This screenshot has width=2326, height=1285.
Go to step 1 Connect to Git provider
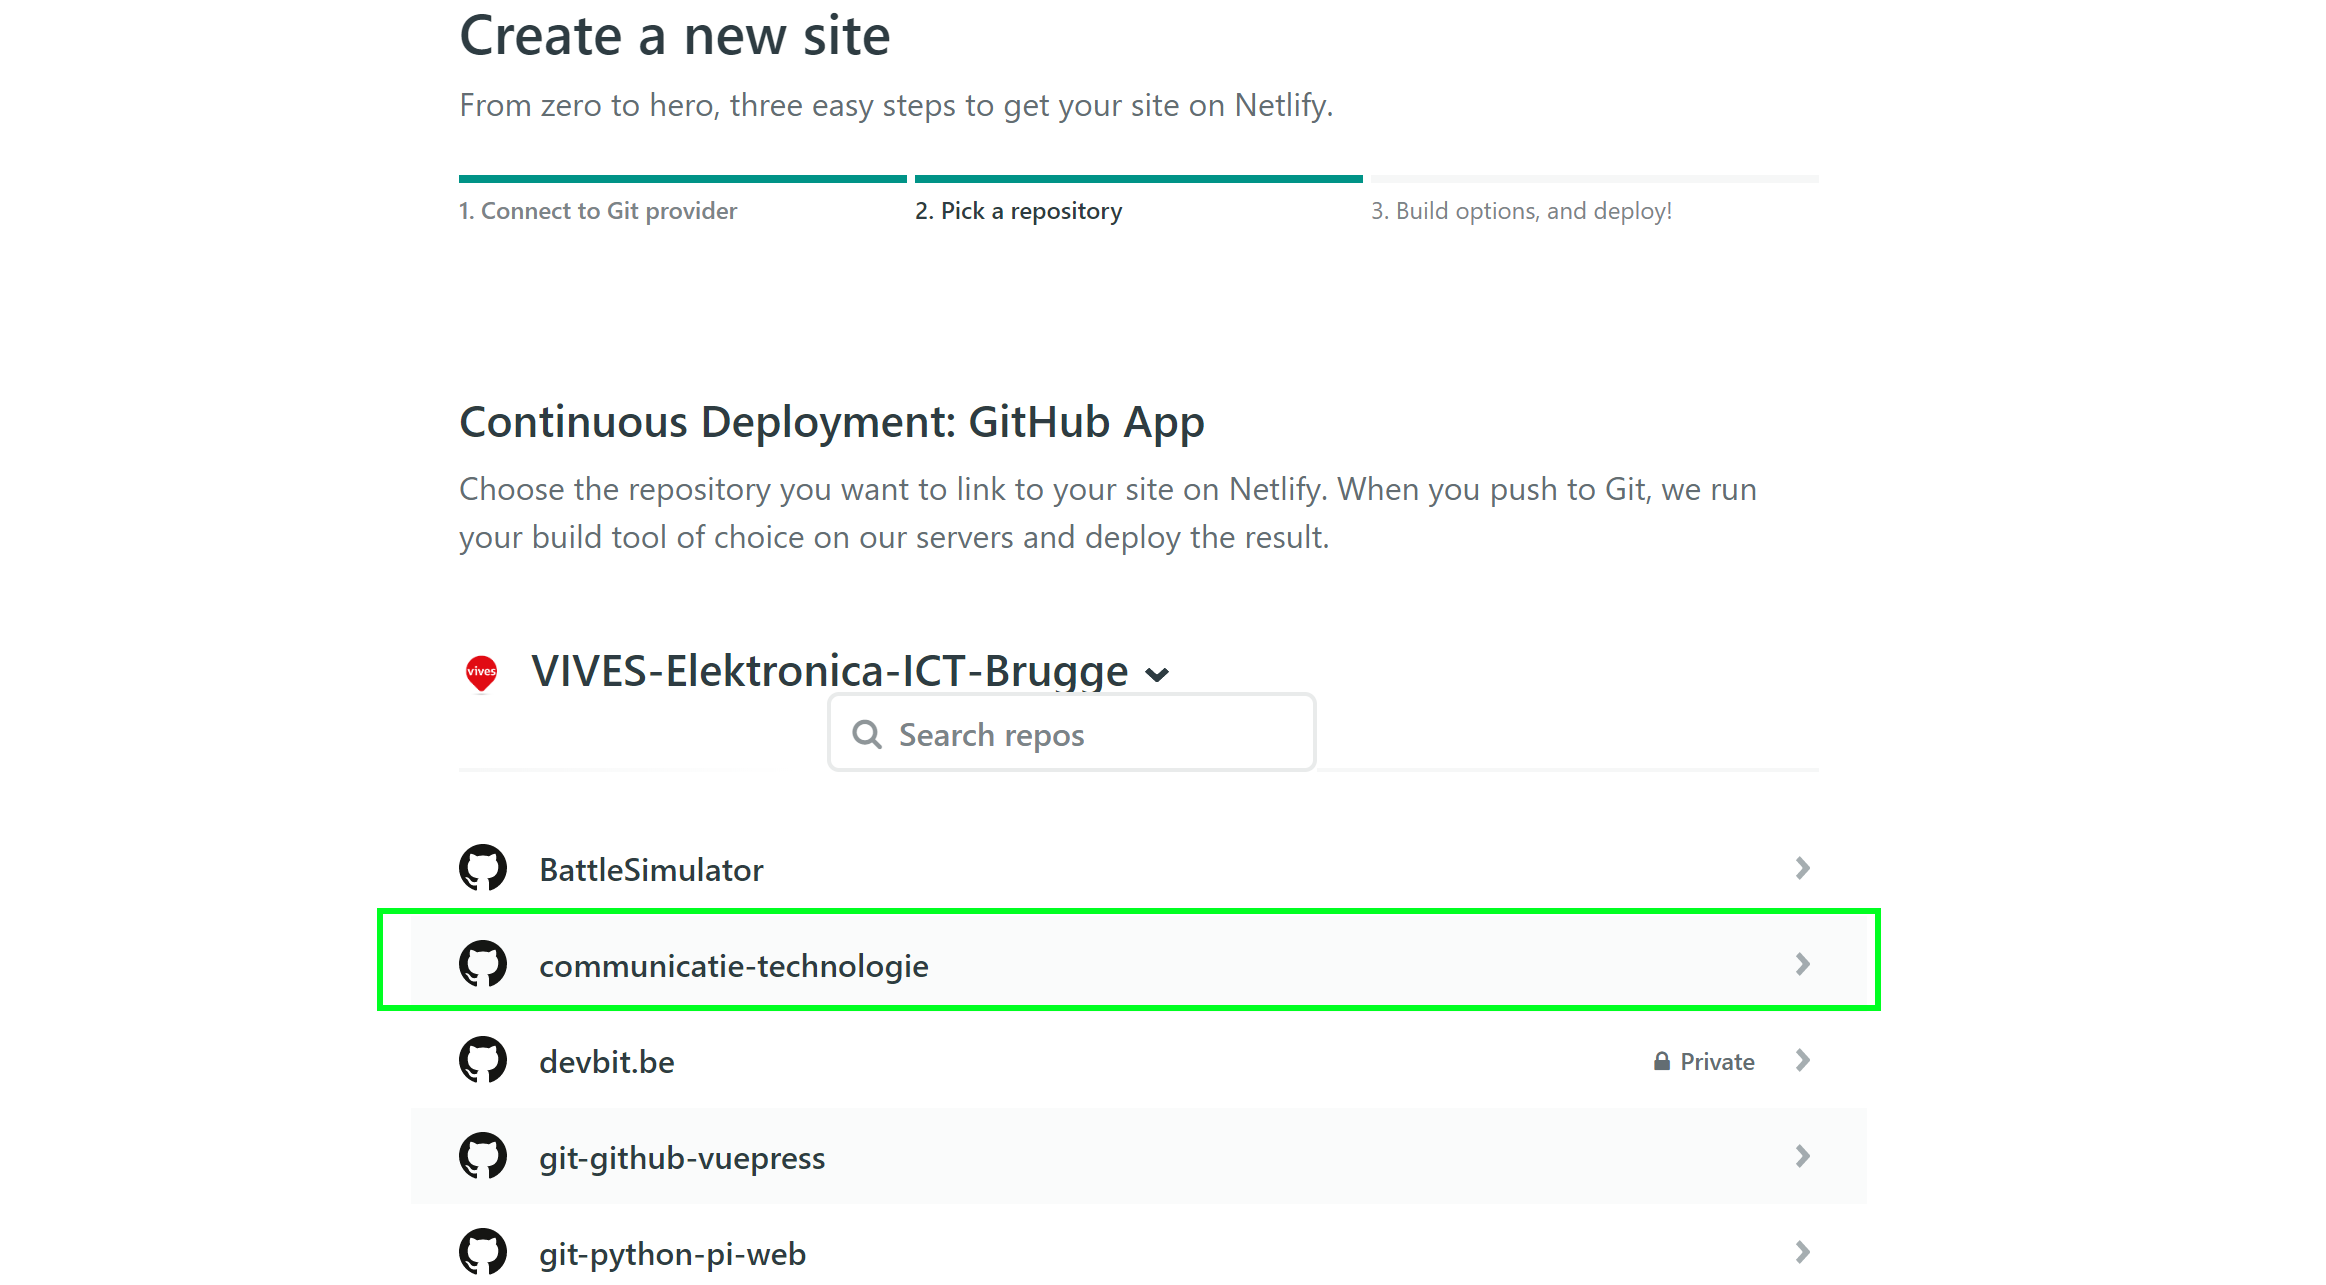click(x=598, y=211)
